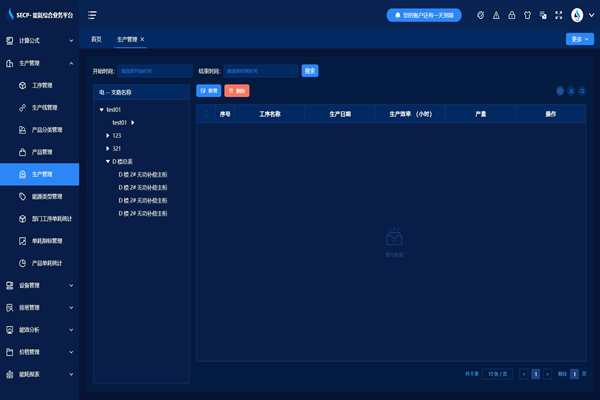600x400 pixels.
Task: Open the 更多 dropdown button
Action: [x=580, y=39]
